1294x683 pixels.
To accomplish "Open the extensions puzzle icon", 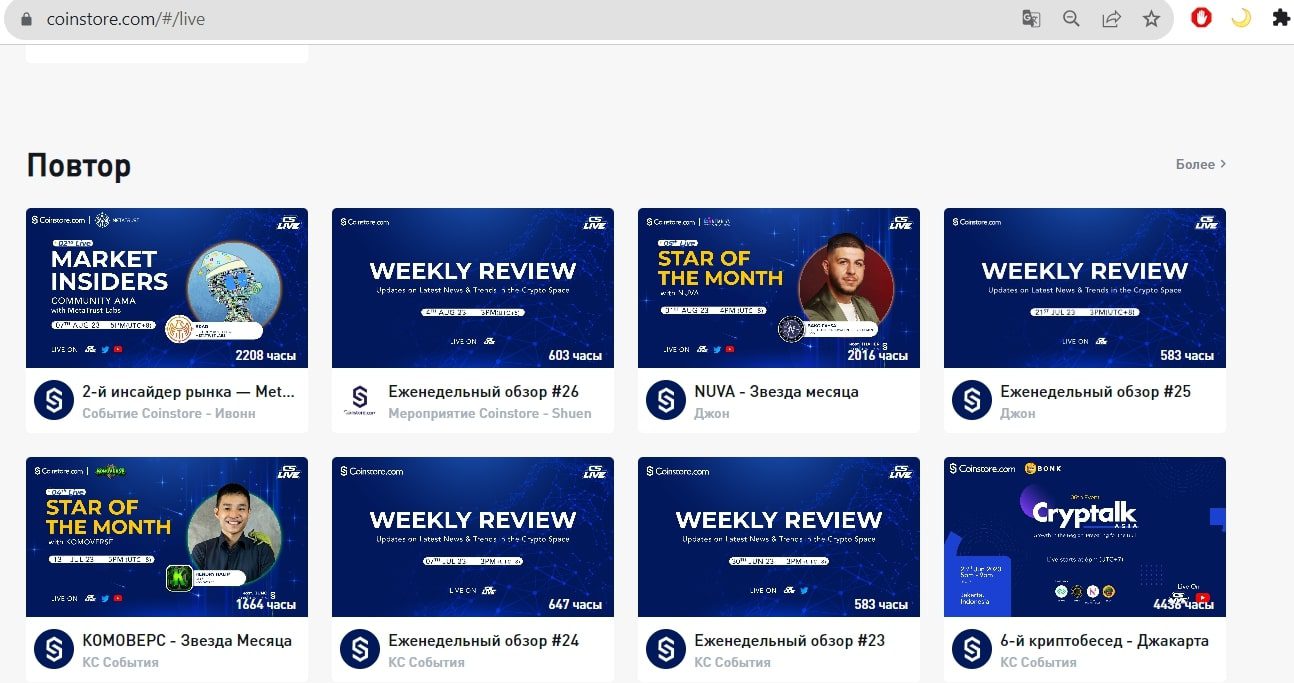I will (1280, 18).
